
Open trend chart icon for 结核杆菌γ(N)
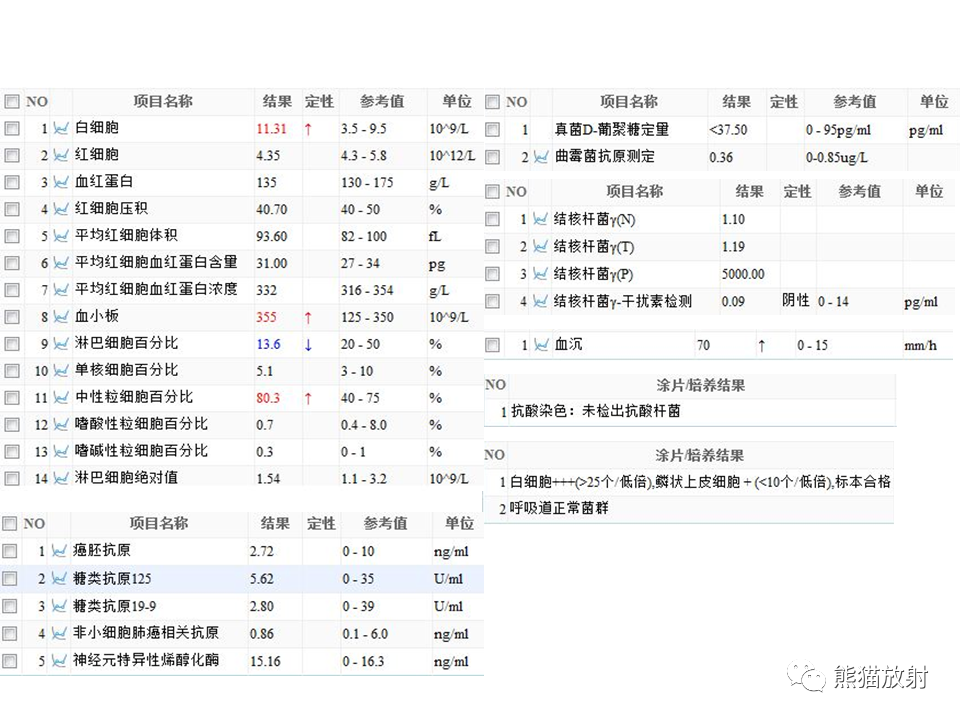[x=540, y=219]
